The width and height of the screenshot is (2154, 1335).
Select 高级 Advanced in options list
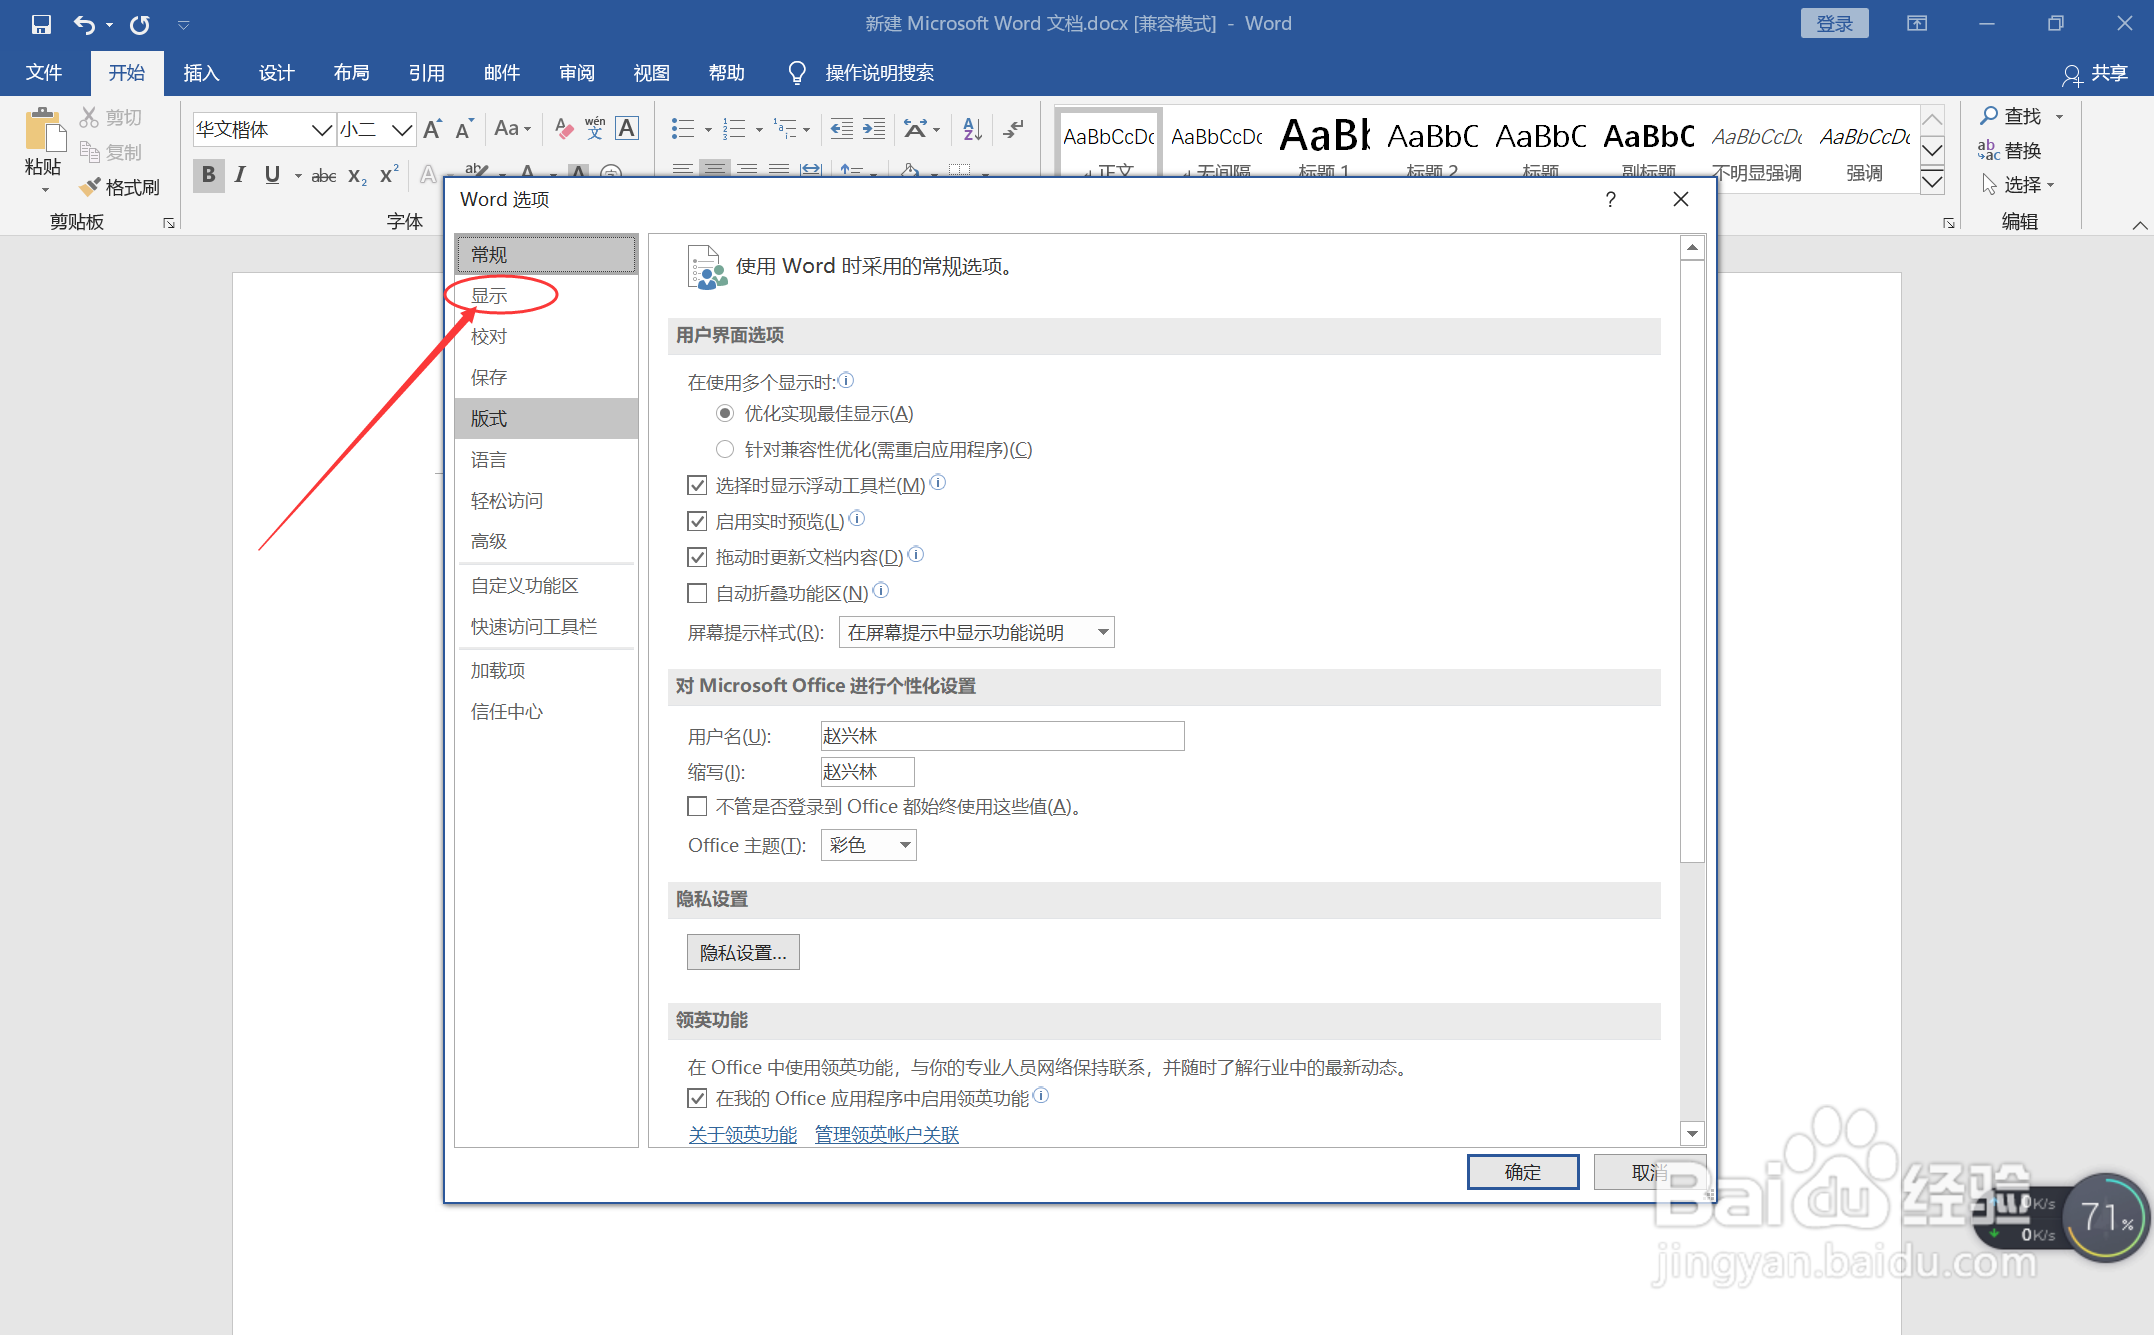[546, 542]
